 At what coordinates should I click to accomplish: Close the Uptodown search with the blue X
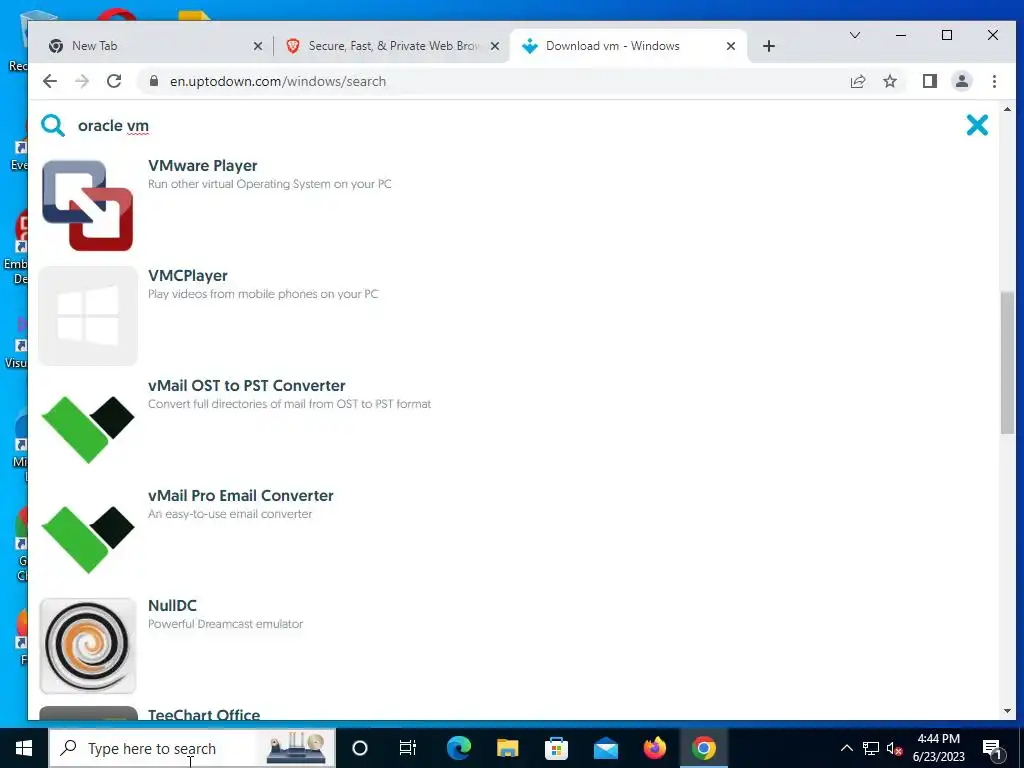(977, 125)
